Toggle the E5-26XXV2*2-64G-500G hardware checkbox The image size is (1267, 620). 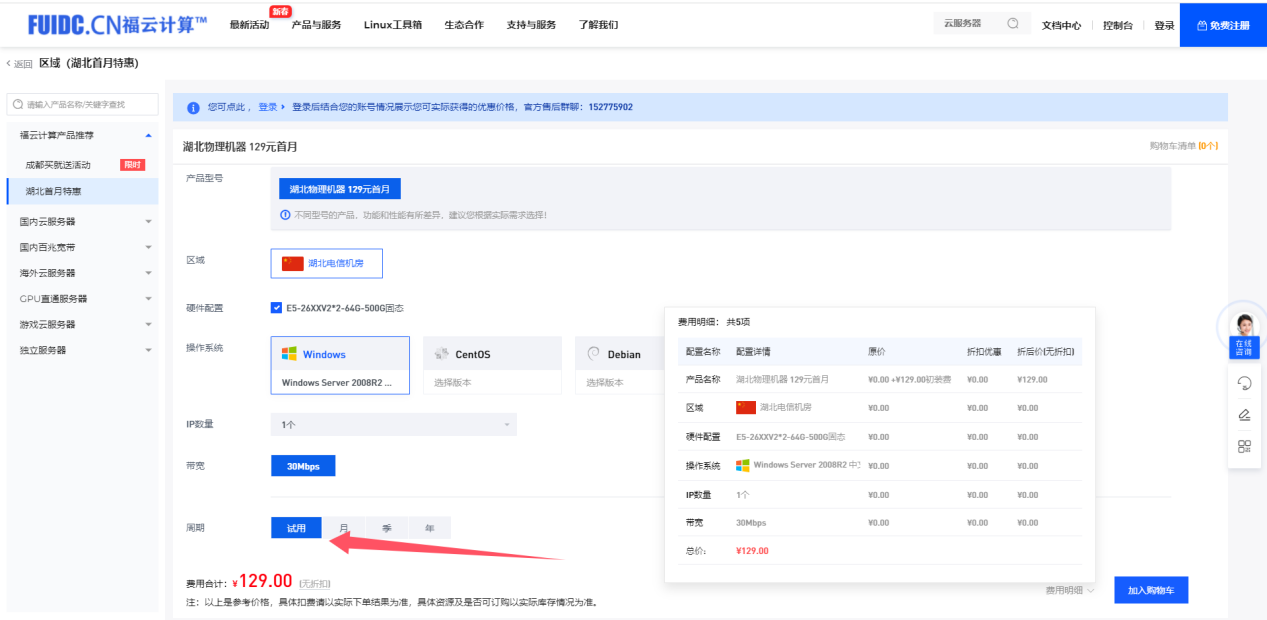pyautogui.click(x=276, y=308)
